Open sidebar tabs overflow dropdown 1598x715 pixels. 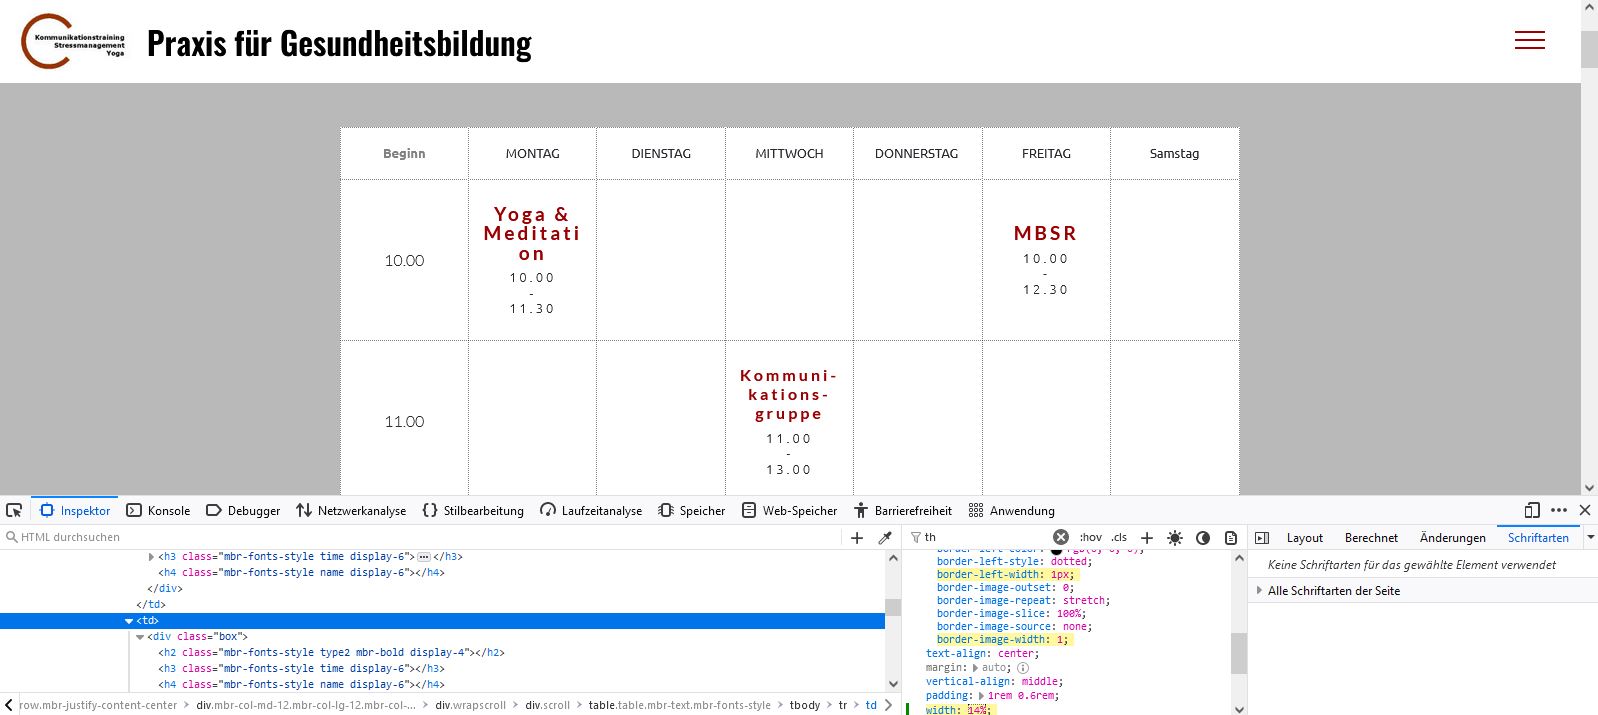1590,537
